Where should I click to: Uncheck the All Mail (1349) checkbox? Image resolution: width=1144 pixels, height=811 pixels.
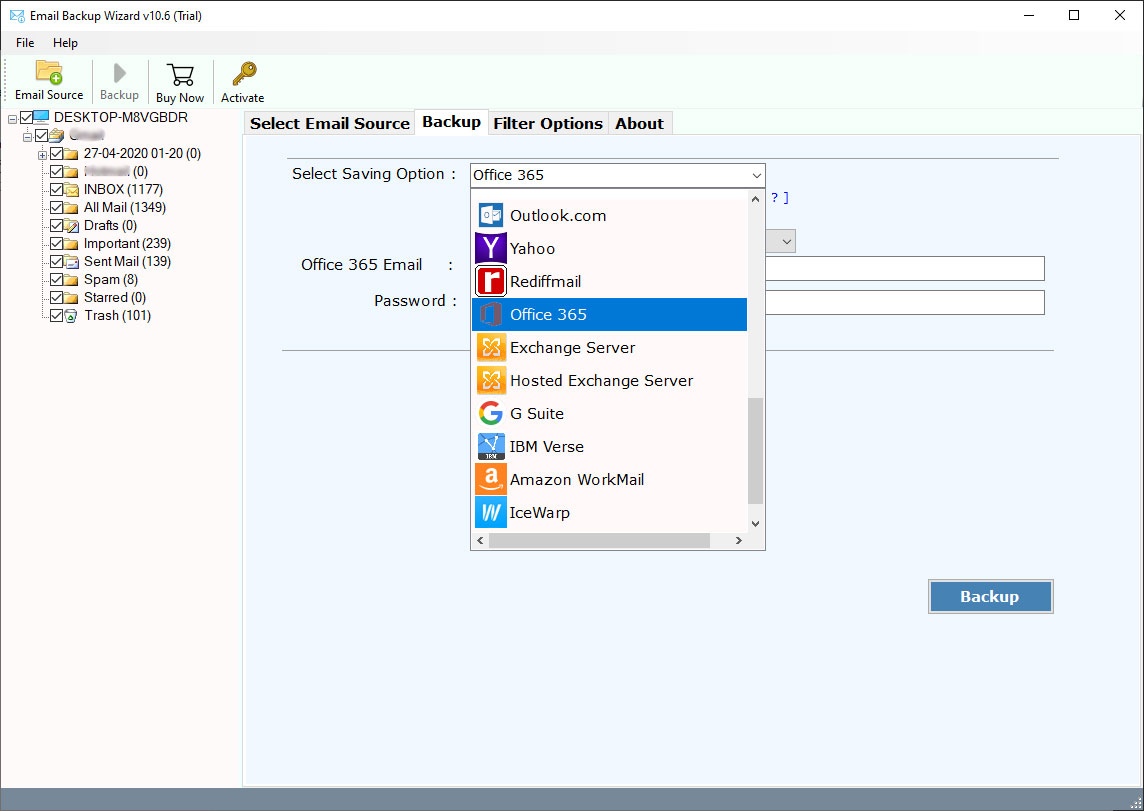56,207
